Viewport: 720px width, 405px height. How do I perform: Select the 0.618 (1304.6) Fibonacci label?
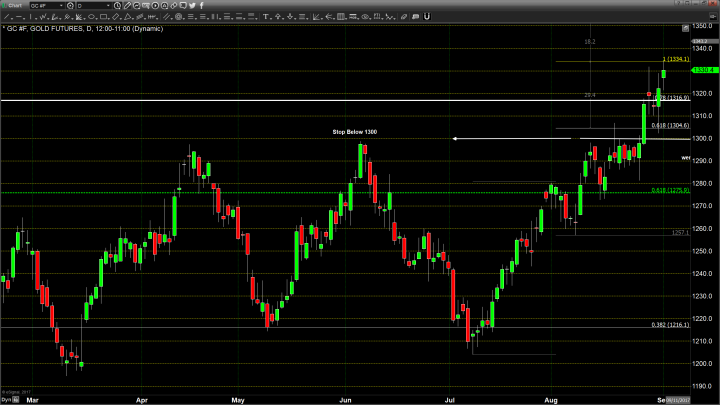(x=670, y=125)
